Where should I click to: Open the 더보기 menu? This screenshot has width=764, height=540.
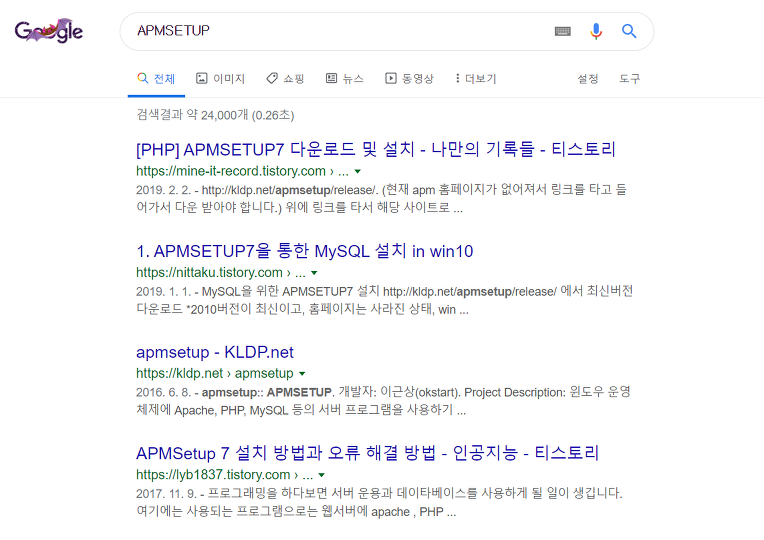pos(476,78)
